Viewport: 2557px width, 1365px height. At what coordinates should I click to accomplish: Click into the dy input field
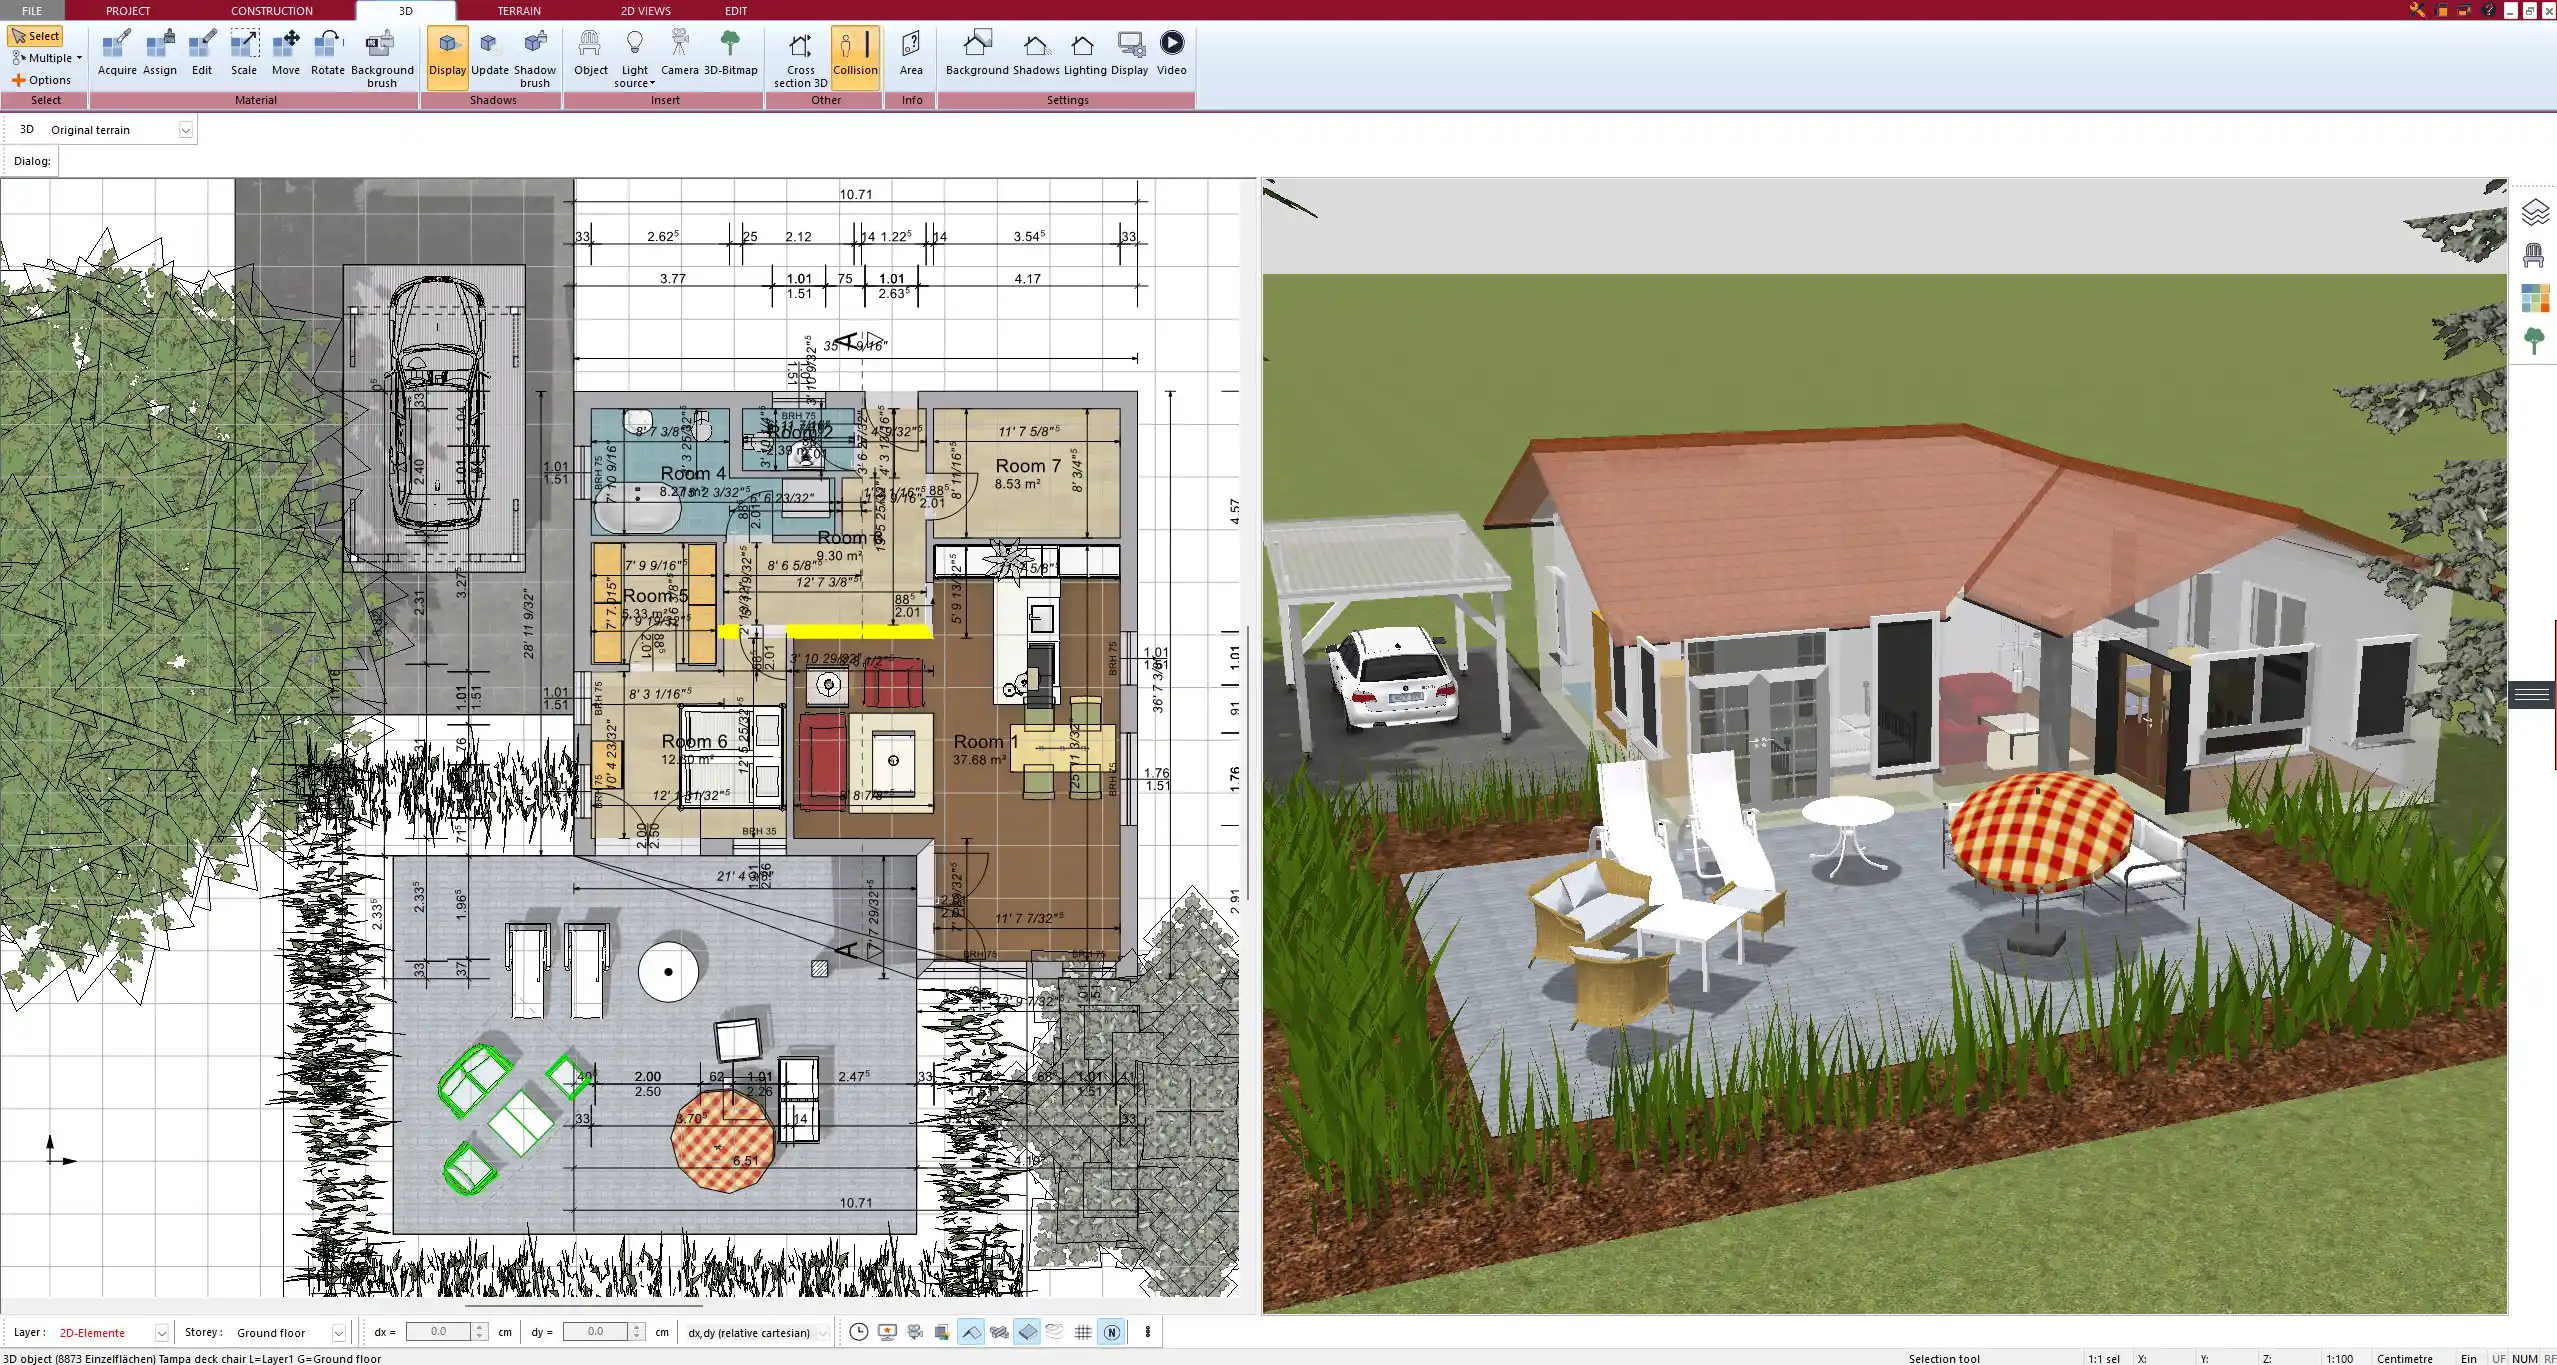[x=595, y=1332]
